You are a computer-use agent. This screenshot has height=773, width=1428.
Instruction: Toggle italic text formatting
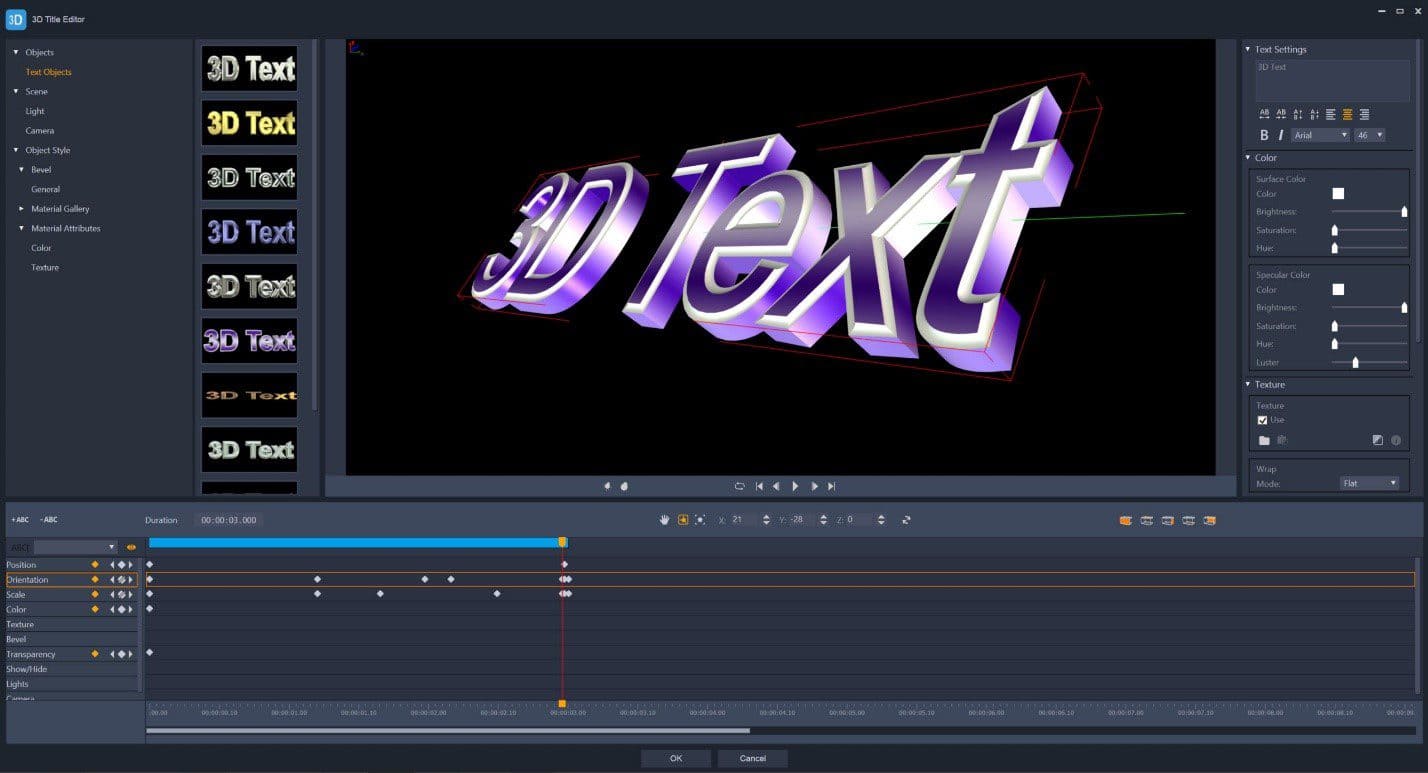point(1281,135)
